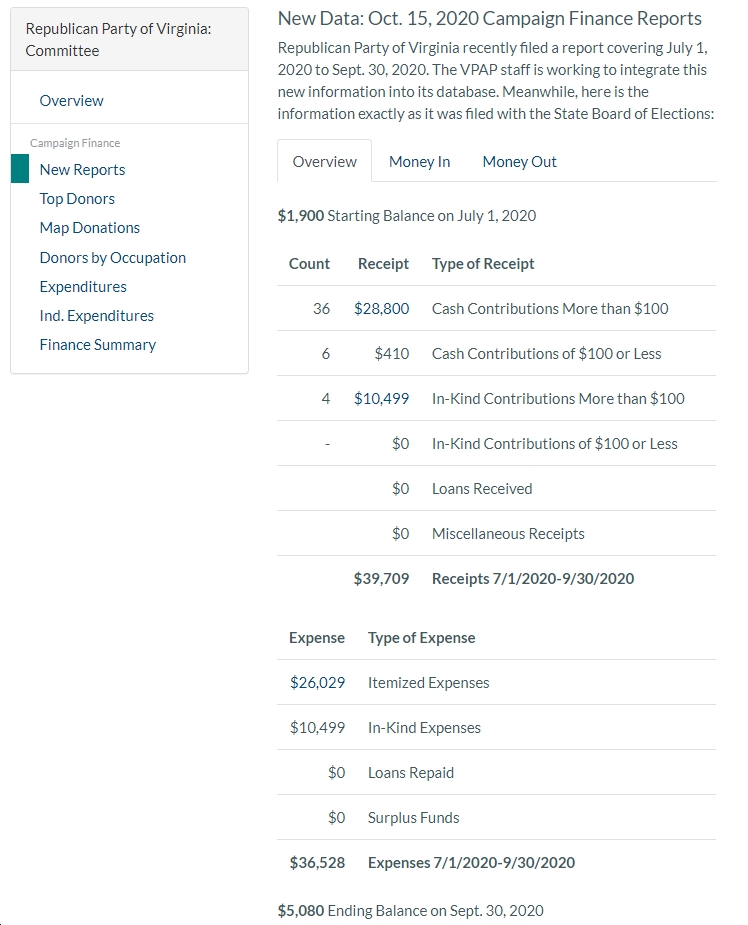Click the $10,499 In-Kind Expenses amount
The height and width of the screenshot is (925, 748).
click(317, 727)
